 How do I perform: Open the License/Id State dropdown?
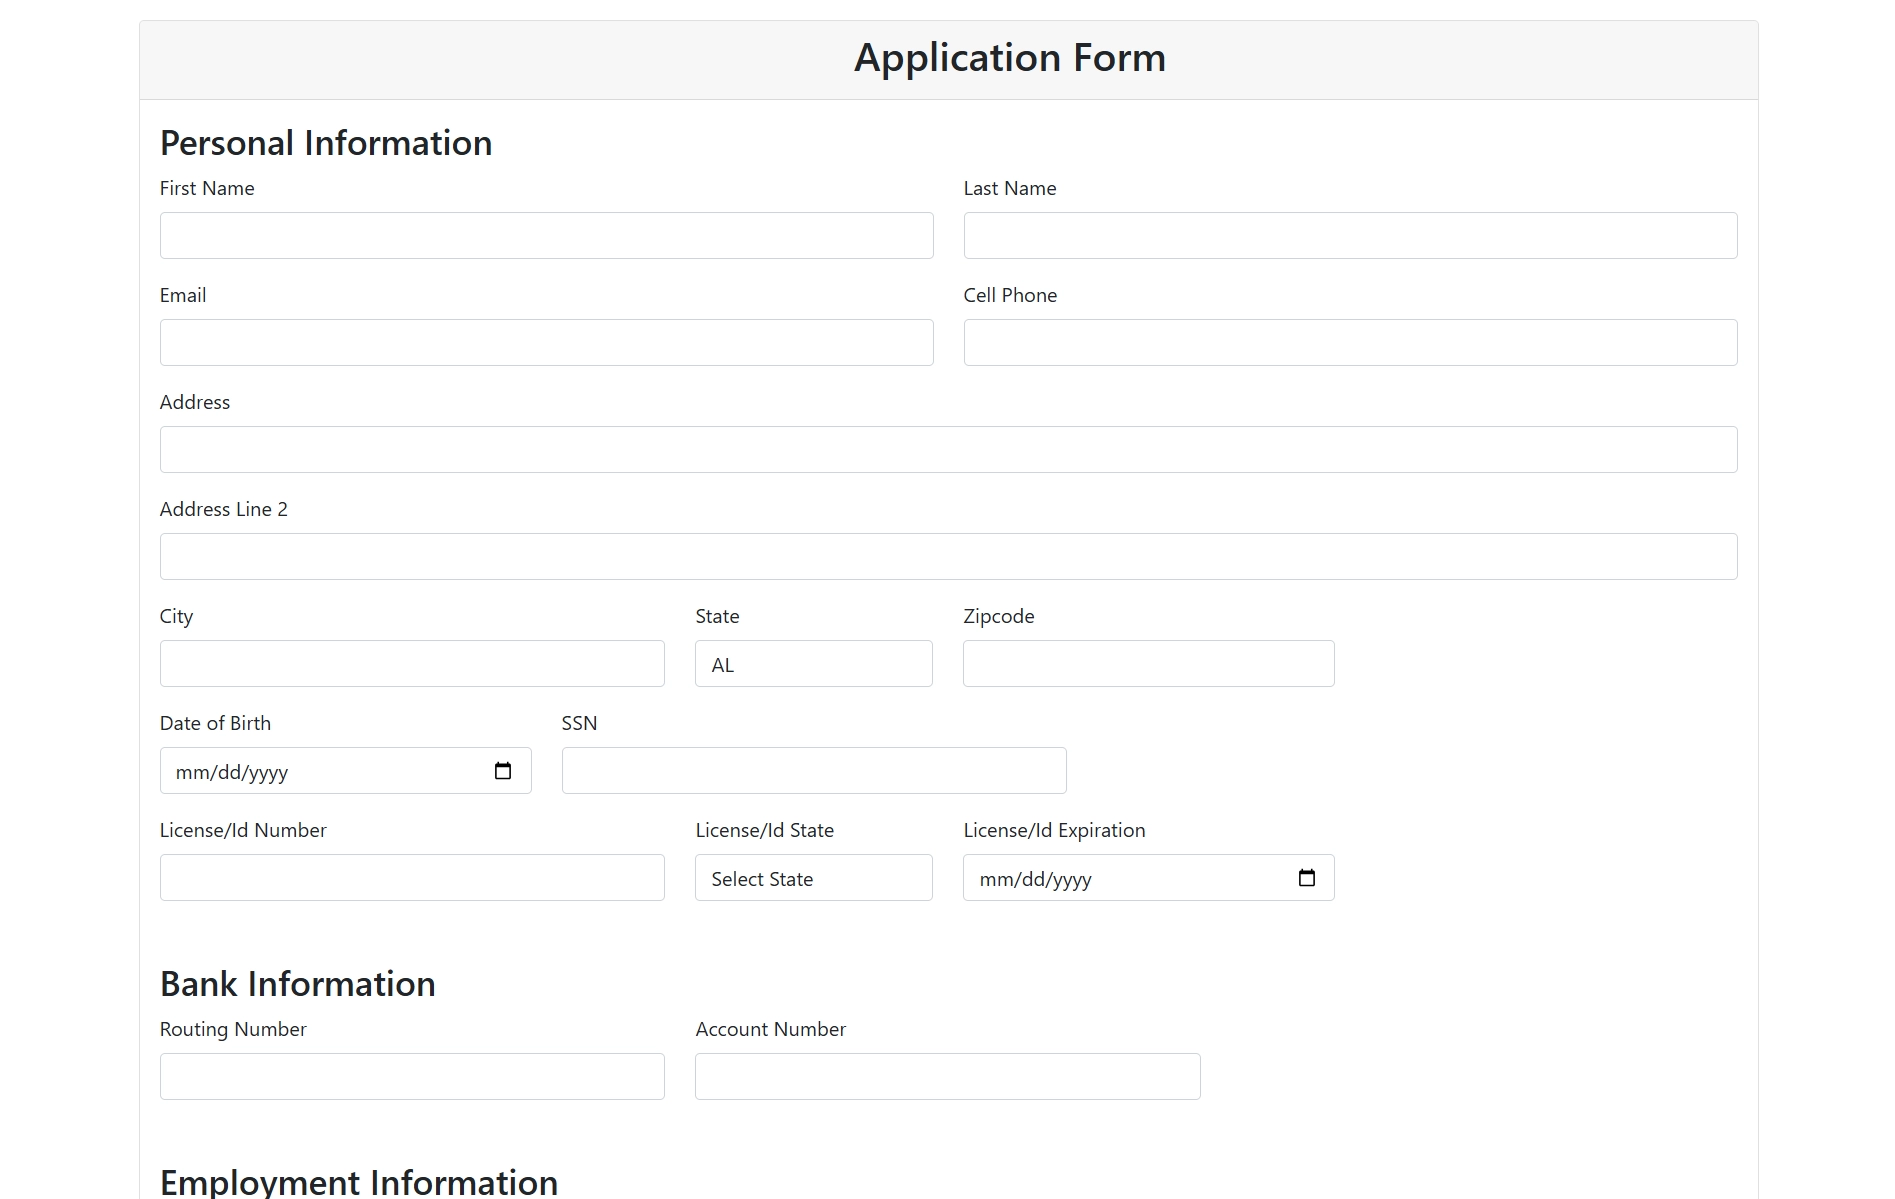(x=813, y=878)
